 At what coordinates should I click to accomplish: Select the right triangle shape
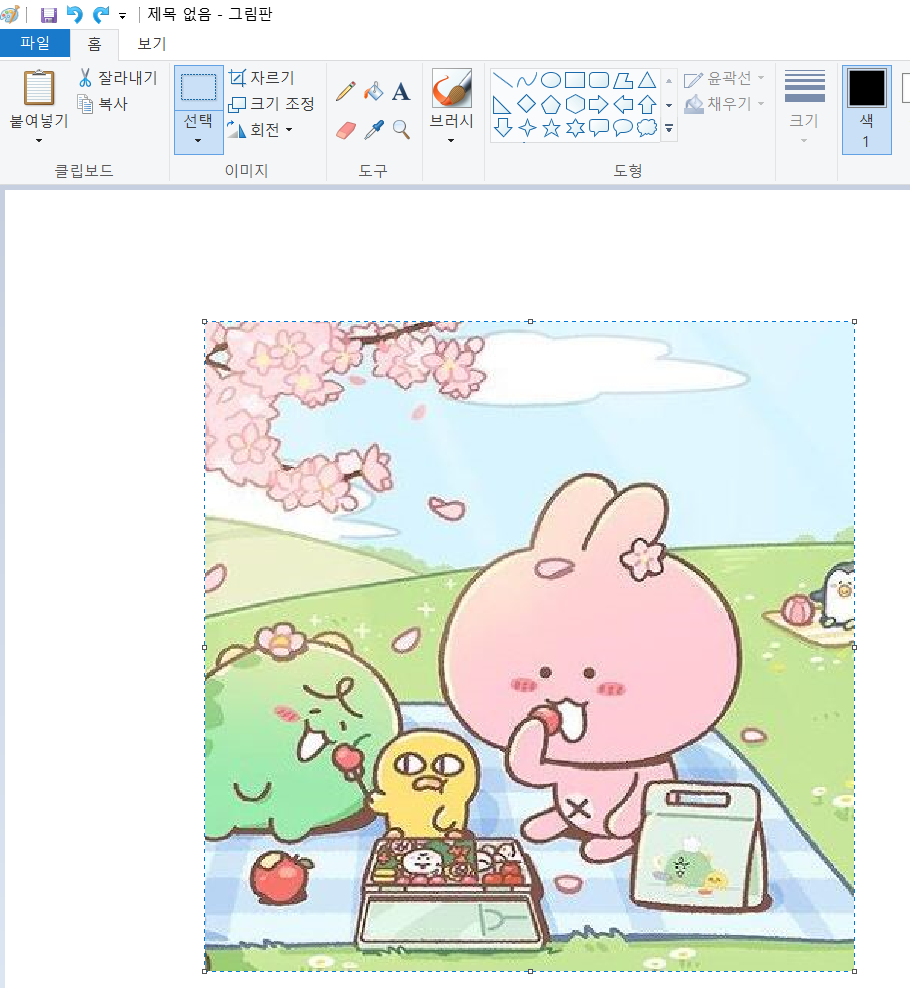pos(502,104)
